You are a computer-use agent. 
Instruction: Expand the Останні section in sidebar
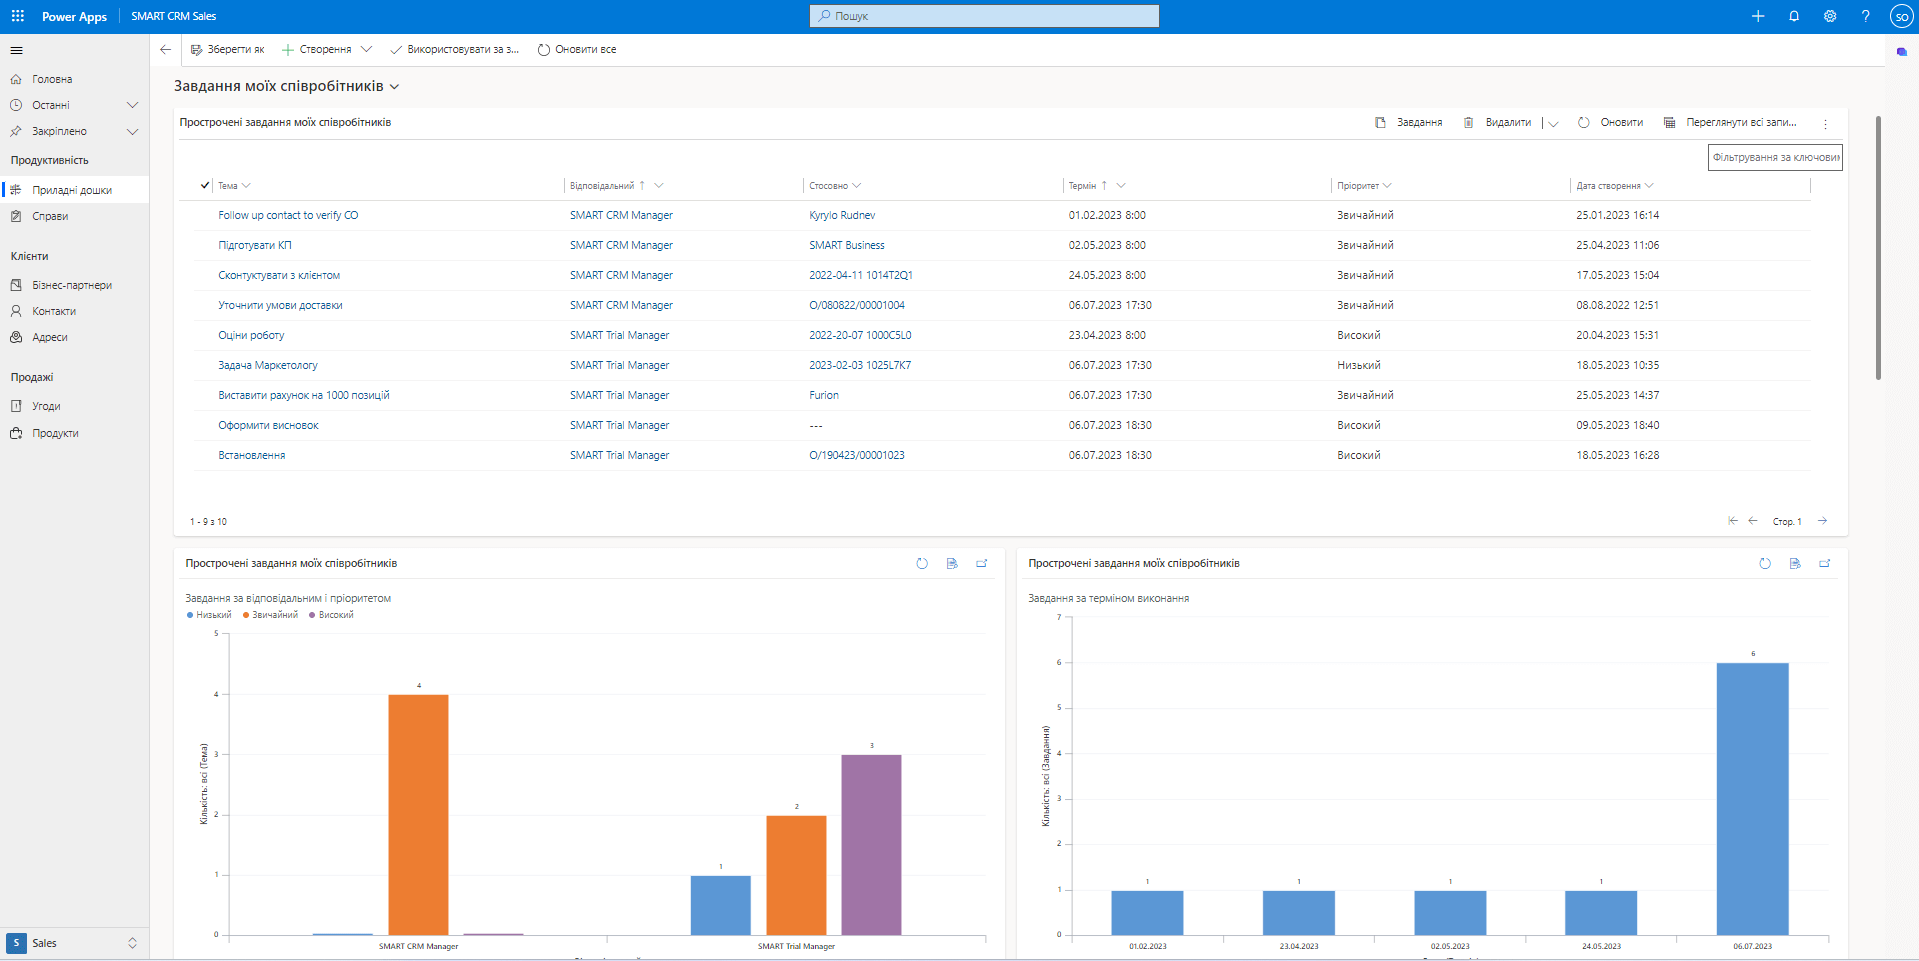pyautogui.click(x=132, y=105)
